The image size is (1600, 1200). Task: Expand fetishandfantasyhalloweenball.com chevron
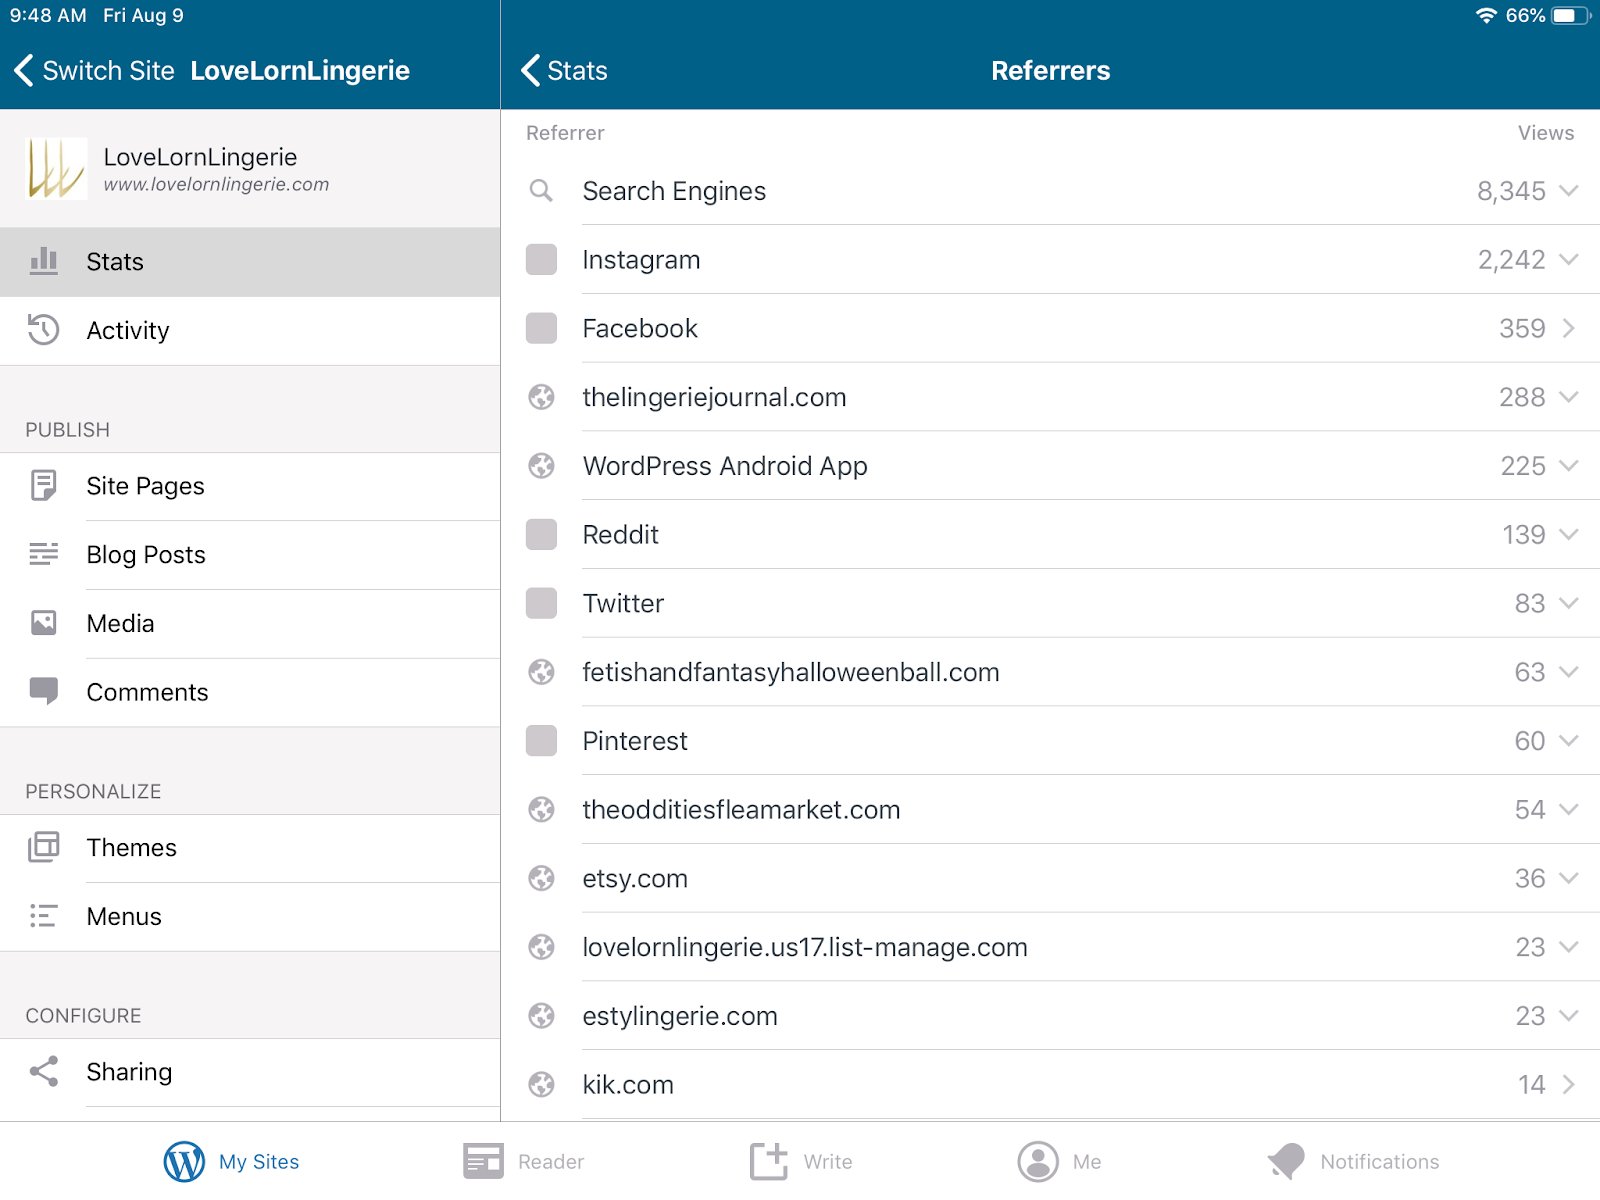click(x=1568, y=672)
